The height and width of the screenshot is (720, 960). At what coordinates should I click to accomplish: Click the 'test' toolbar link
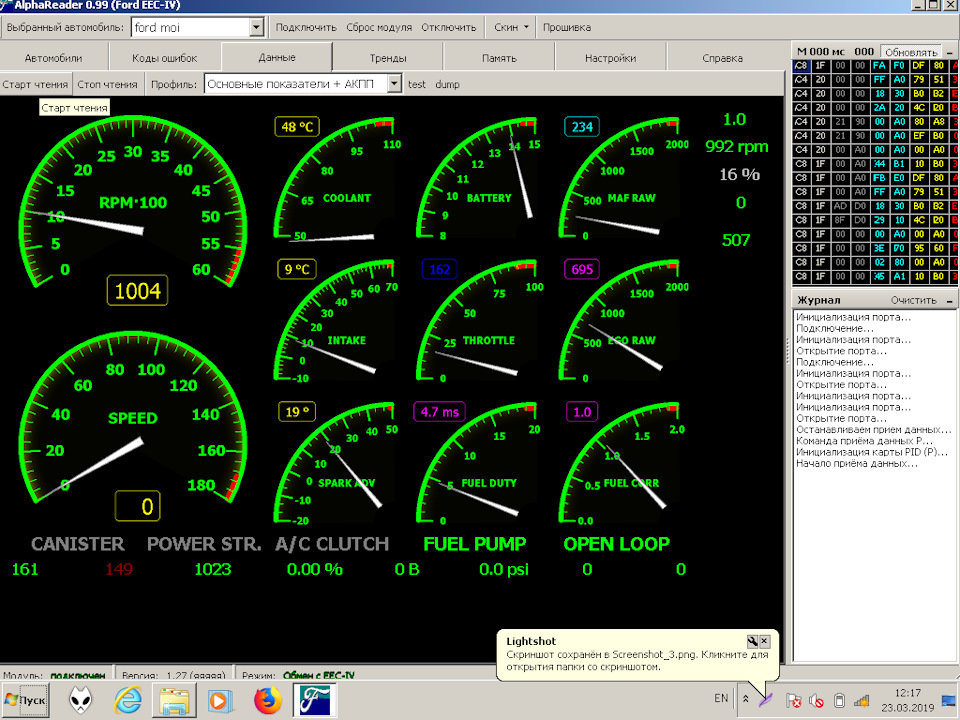(416, 84)
